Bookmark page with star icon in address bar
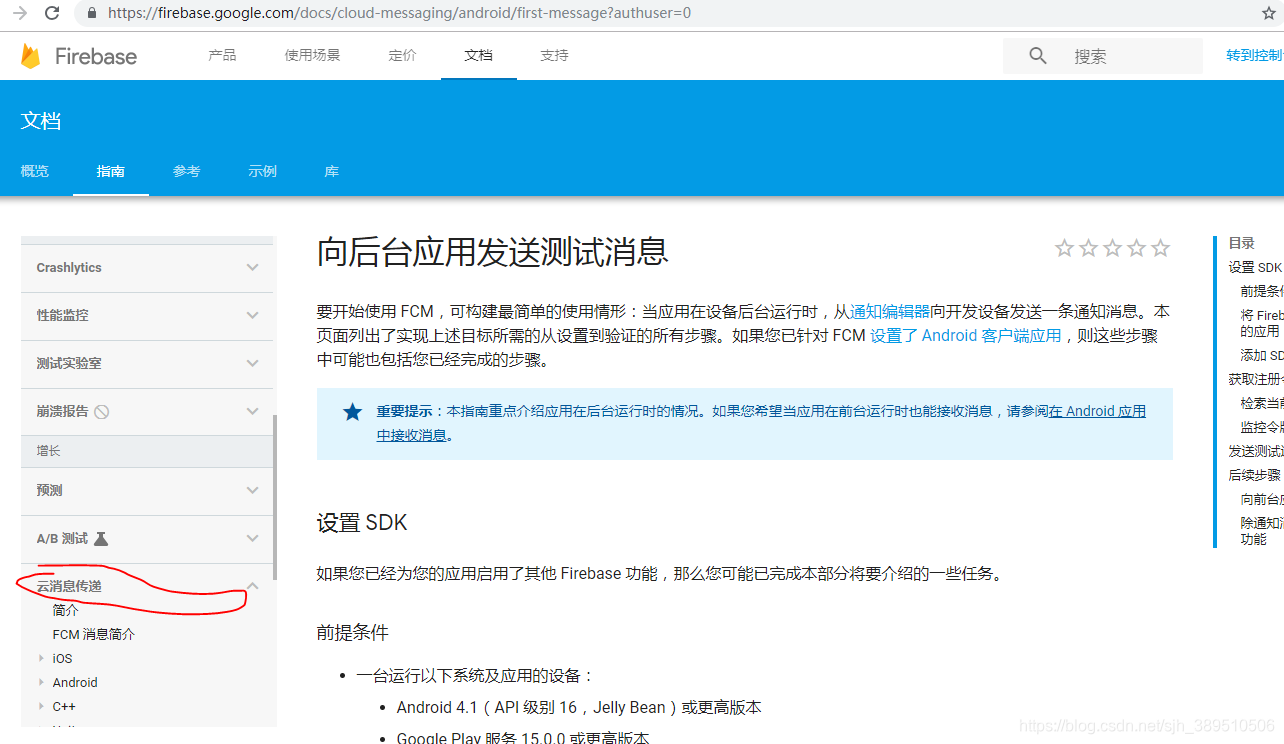This screenshot has width=1284, height=744. (1270, 14)
